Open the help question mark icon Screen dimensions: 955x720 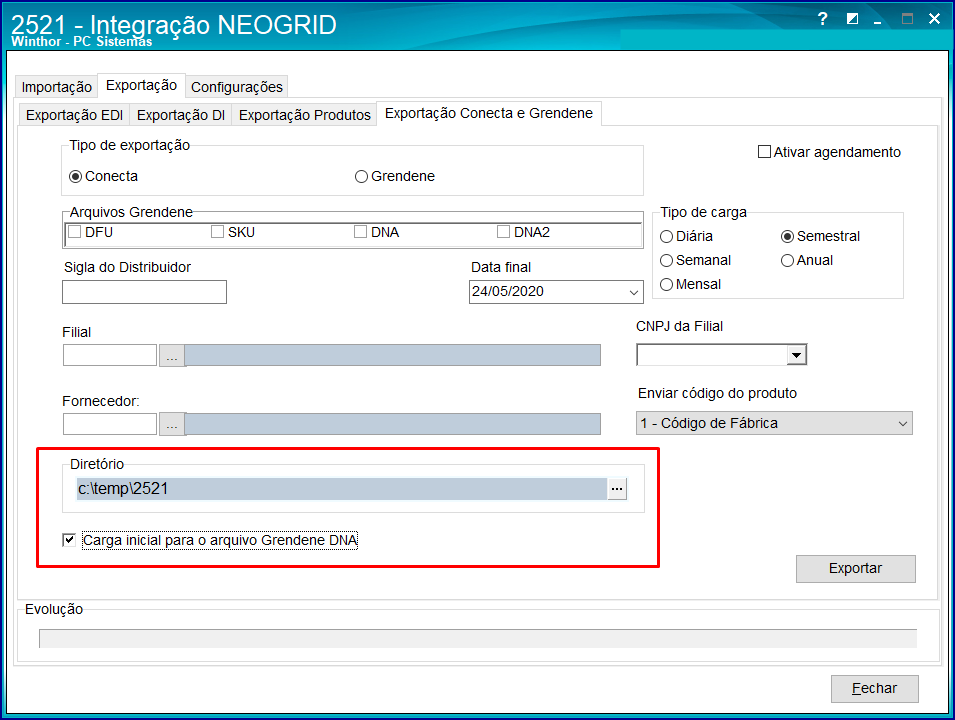click(x=822, y=19)
